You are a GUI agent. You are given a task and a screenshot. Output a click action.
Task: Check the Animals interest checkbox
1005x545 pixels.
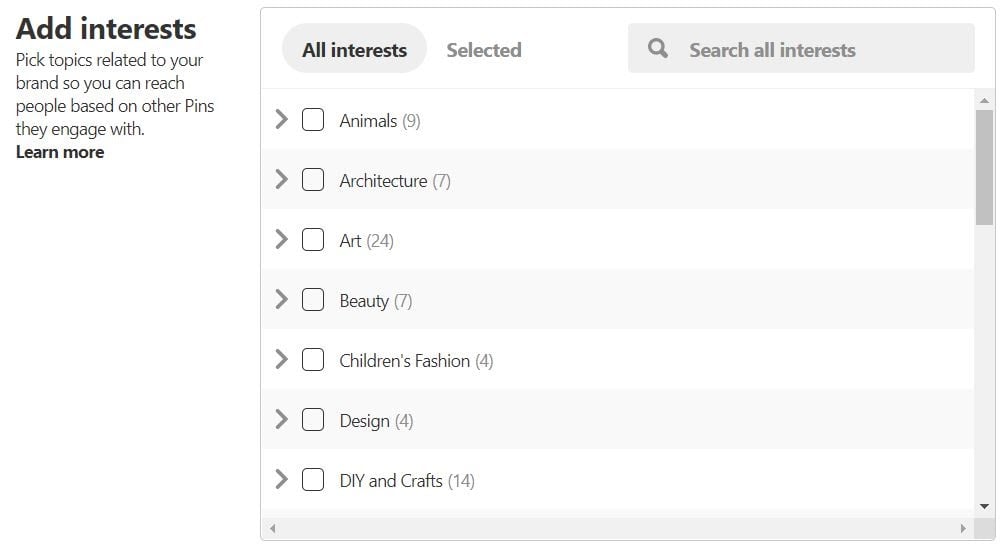313,120
